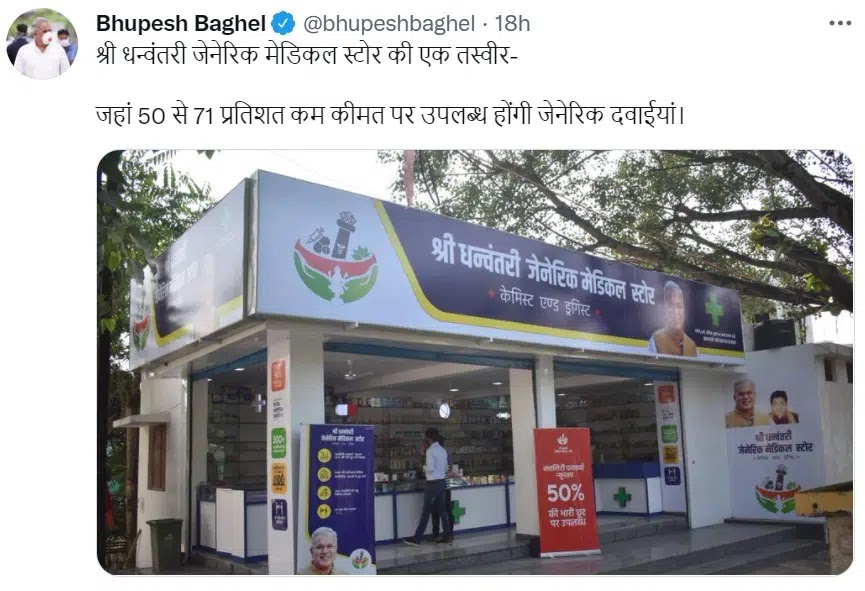Click portrait at right end of signboard

673,318
